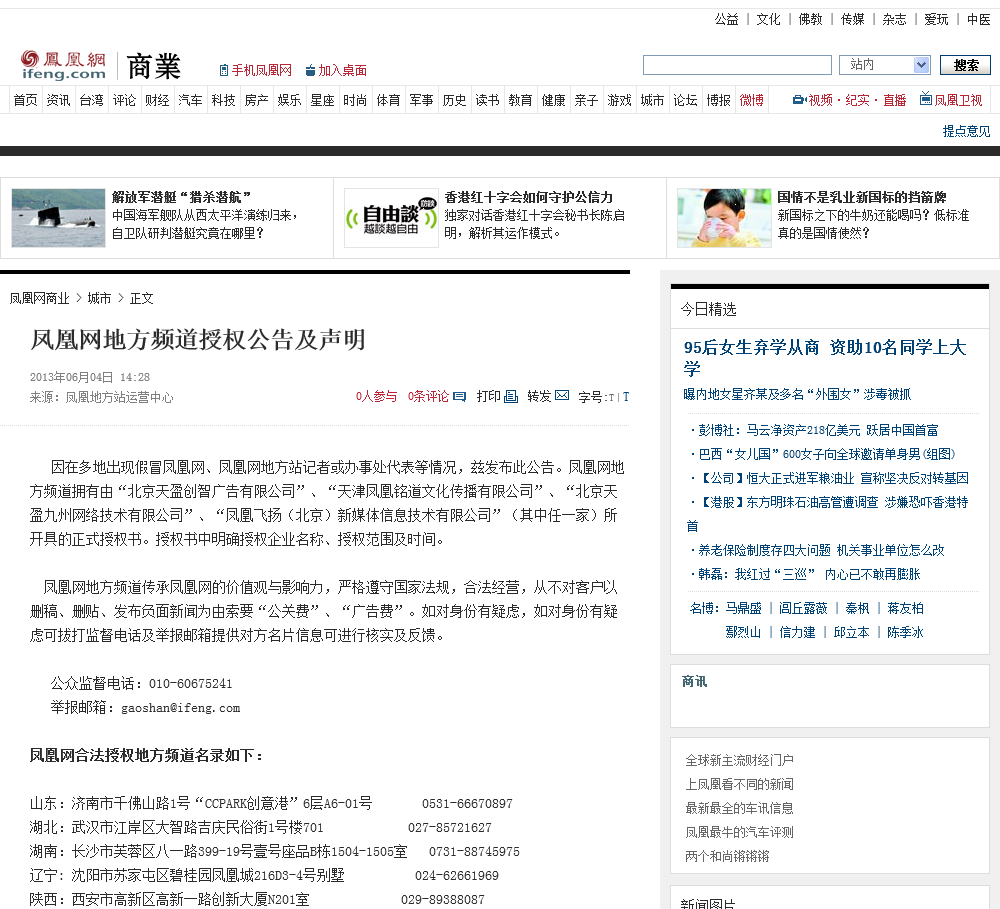Open 曝内地女星齐某 涉毒被抓 link
Viewport: 1000px width, 909px height.
pyautogui.click(x=797, y=394)
